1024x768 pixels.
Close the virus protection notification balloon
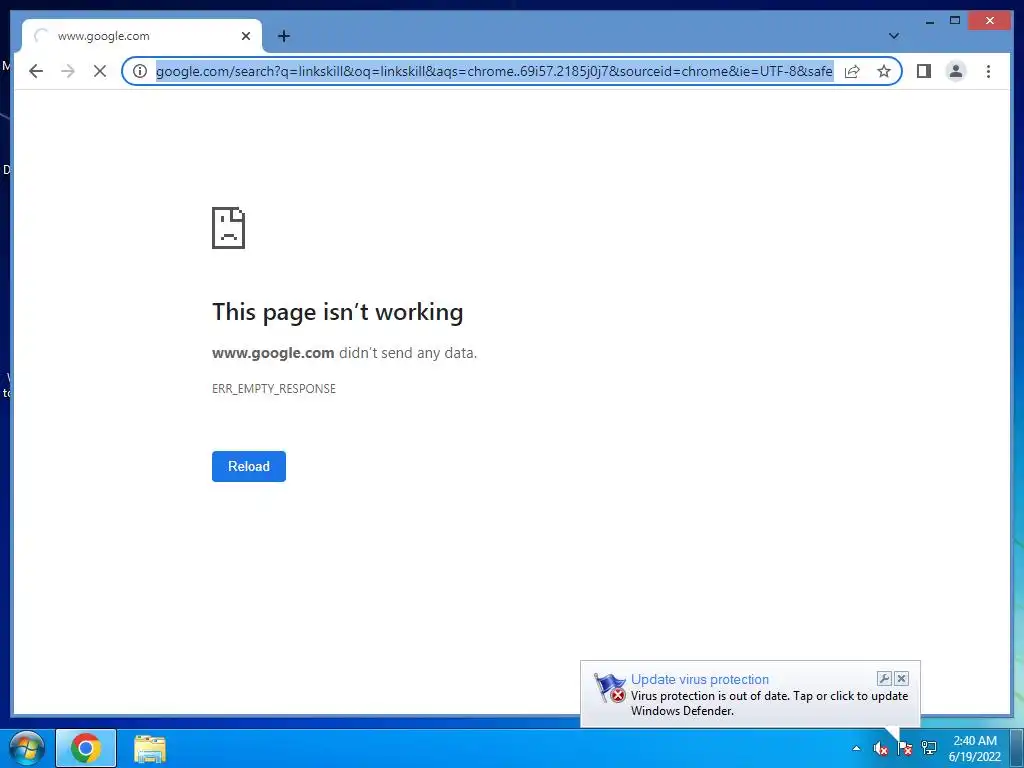901,679
